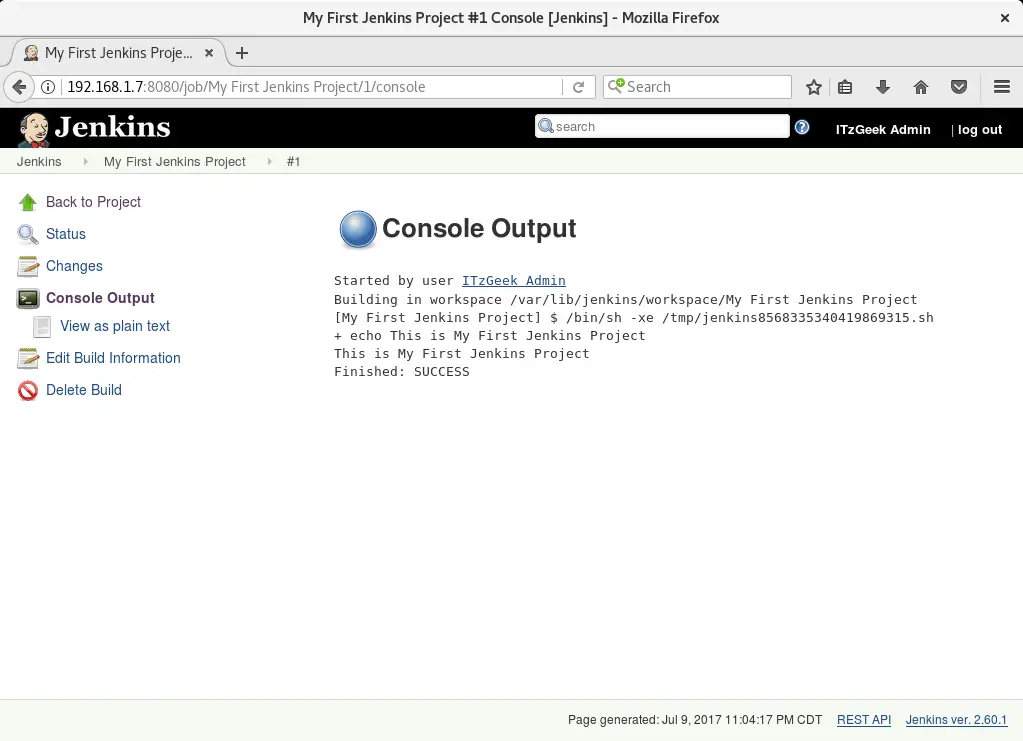1023x741 pixels.
Task: Expand the breadcrumb arrow after Jenkins
Action: click(x=85, y=162)
